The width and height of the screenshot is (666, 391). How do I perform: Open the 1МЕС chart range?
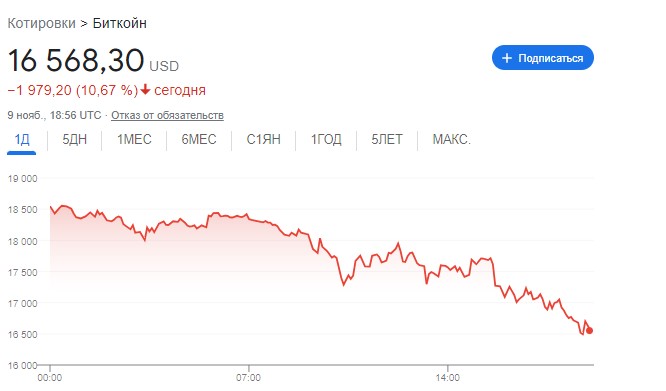[x=134, y=139]
